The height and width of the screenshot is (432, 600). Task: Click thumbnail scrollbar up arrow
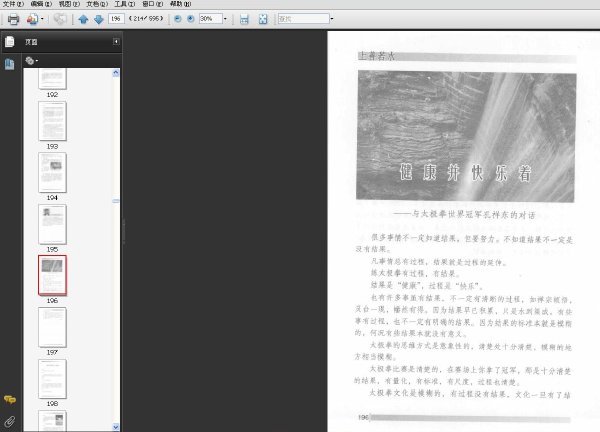pos(116,73)
